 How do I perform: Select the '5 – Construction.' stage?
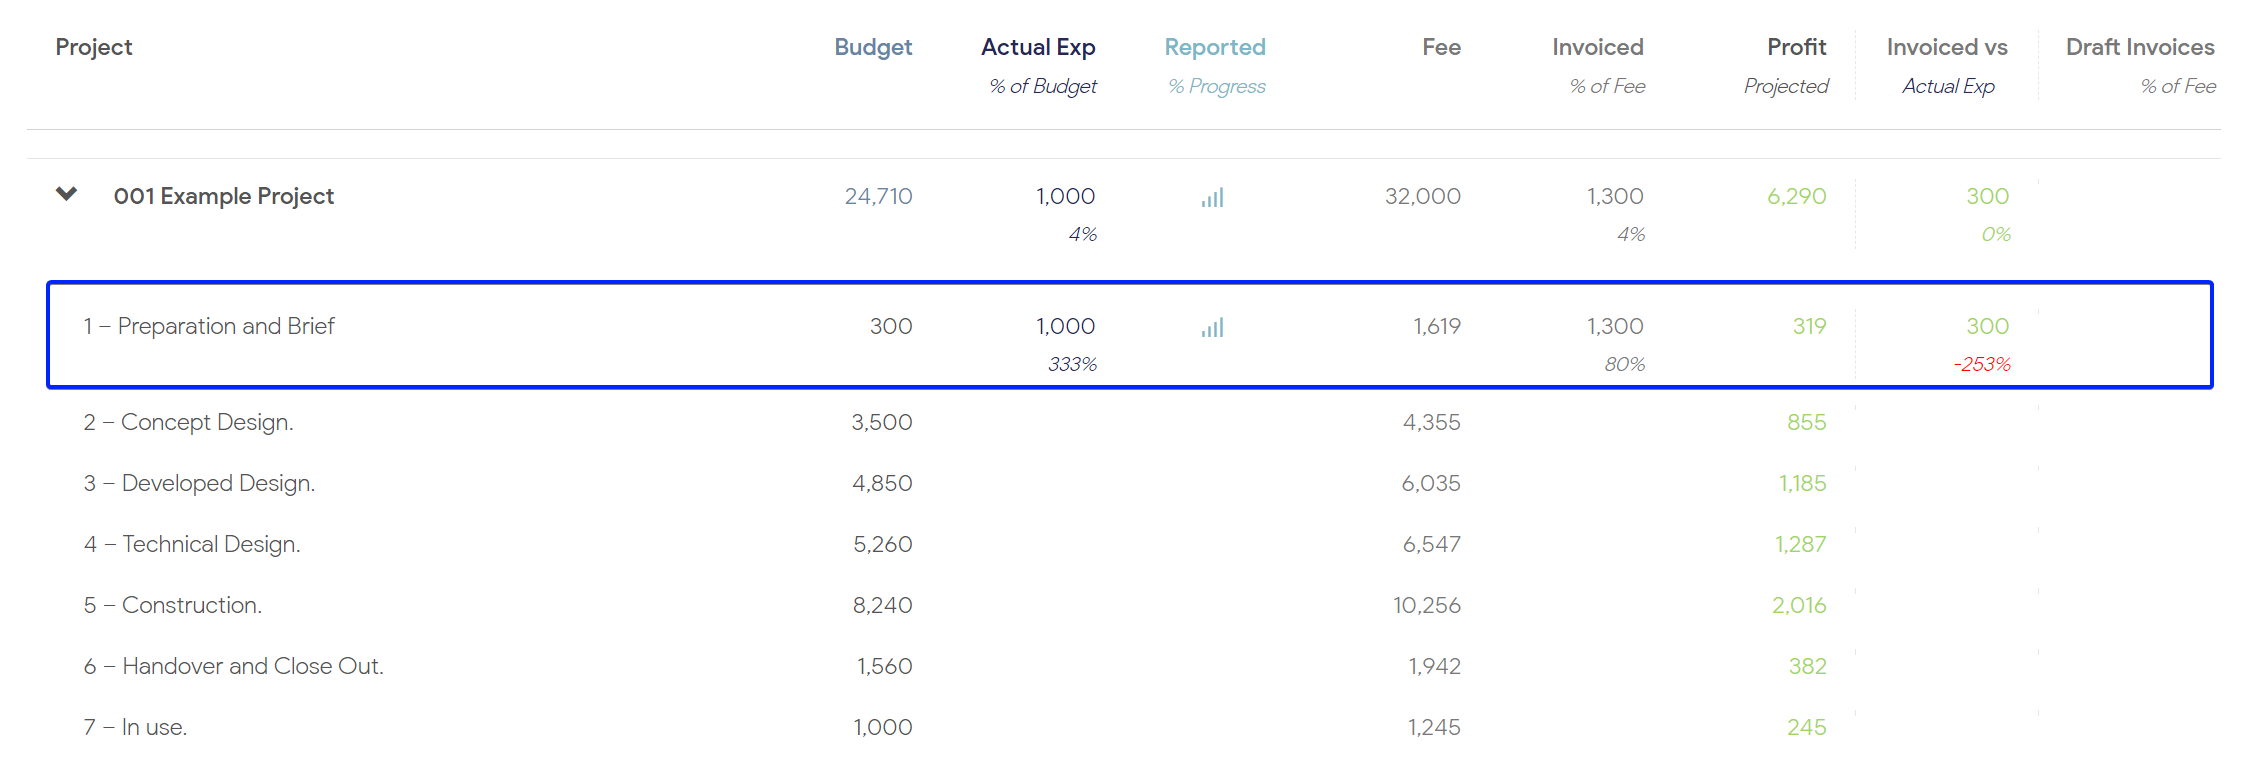coord(172,605)
